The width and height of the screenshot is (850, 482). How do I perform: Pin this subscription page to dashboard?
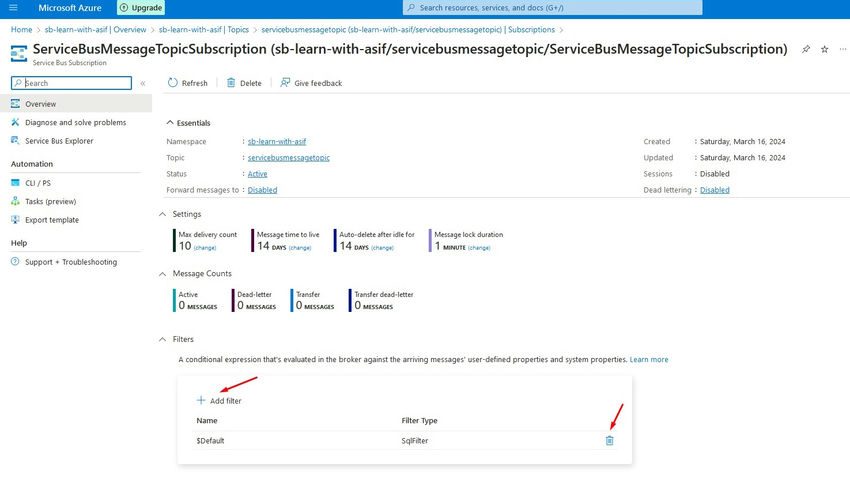[x=806, y=49]
